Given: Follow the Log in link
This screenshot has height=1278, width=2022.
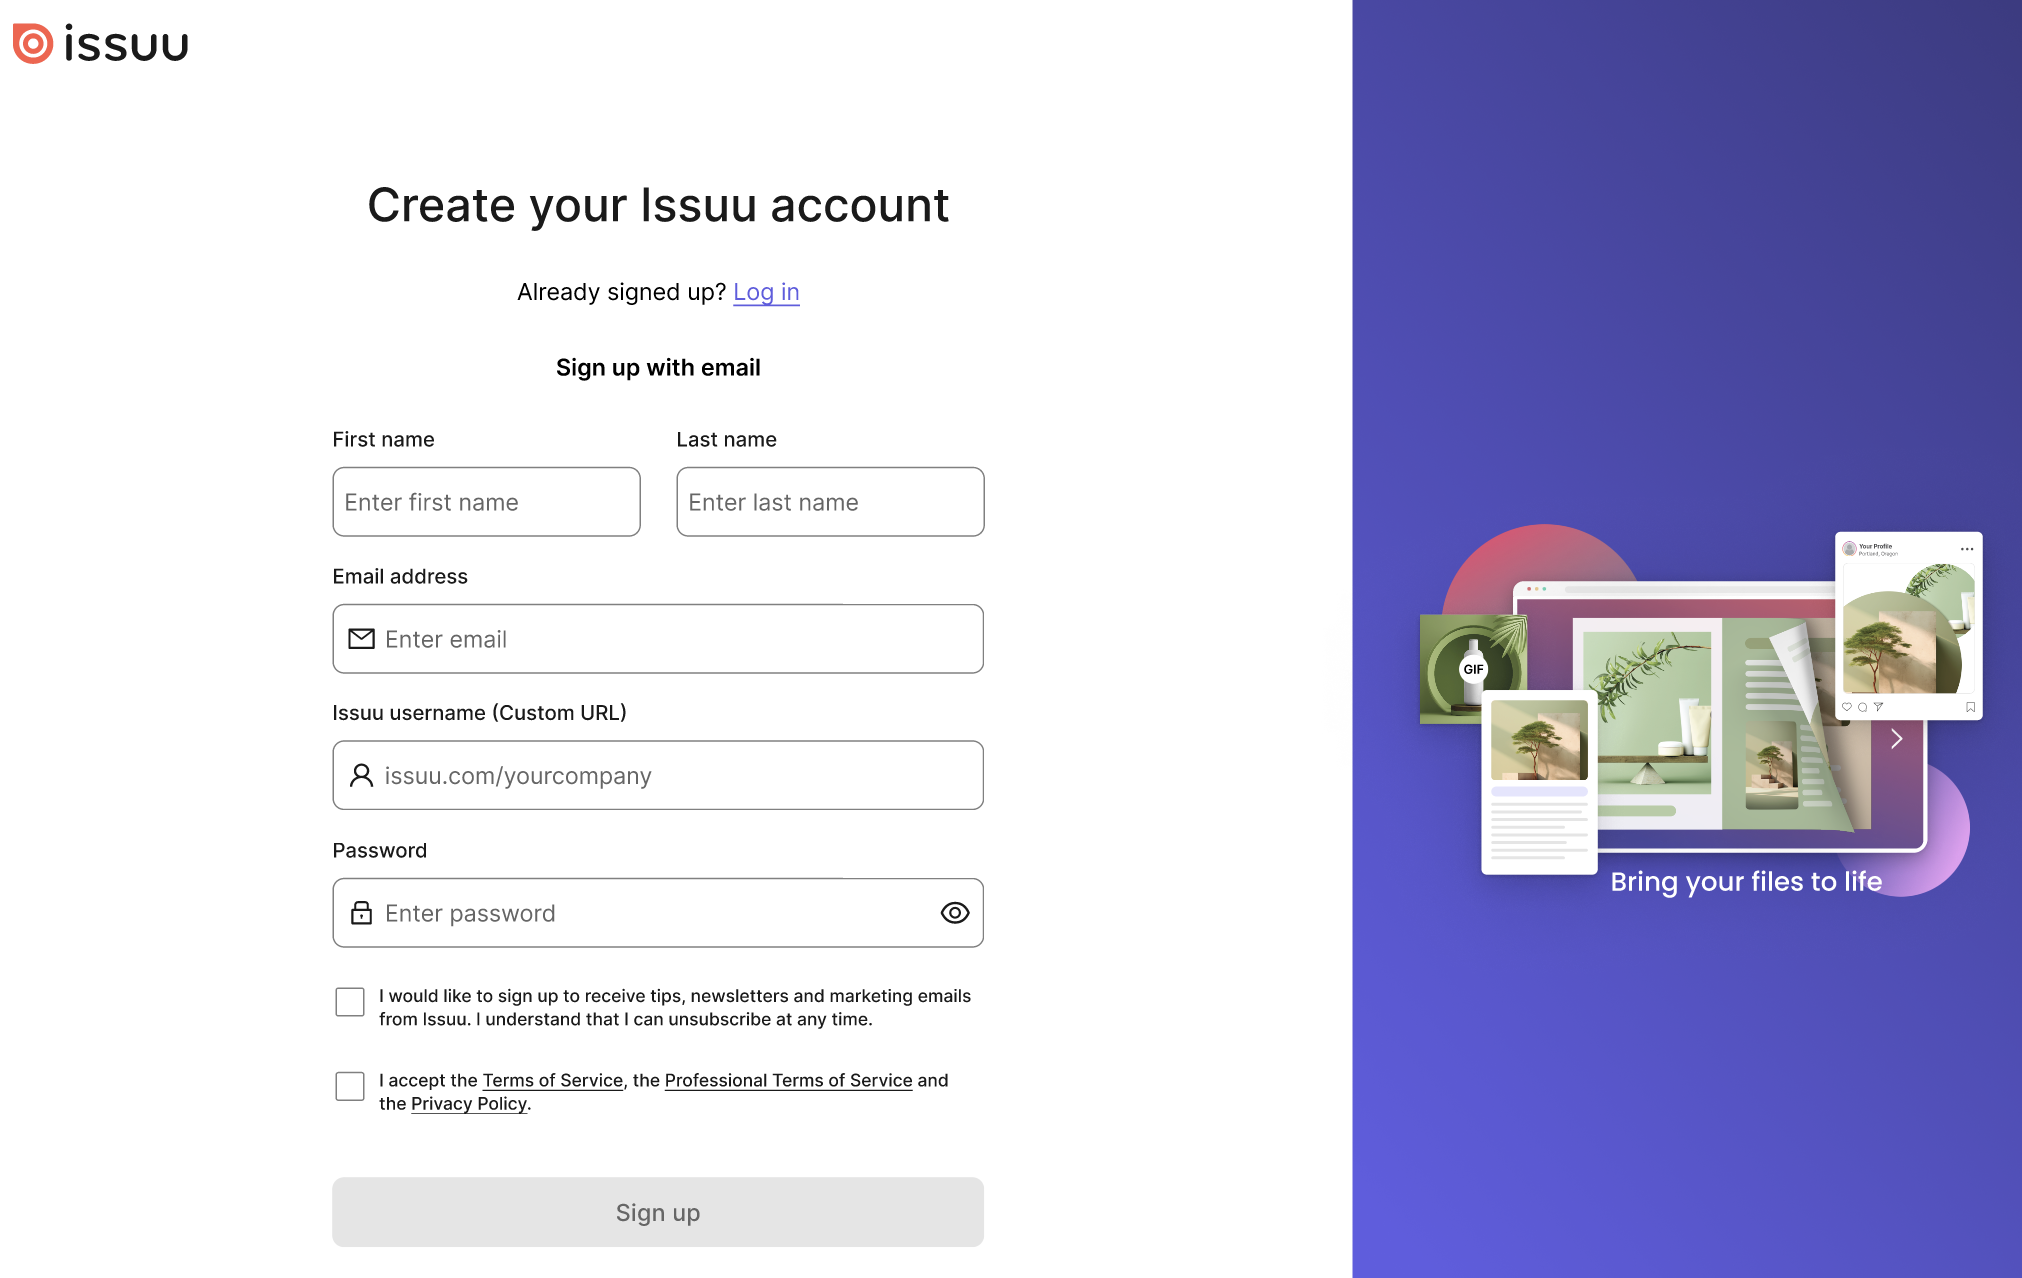Looking at the screenshot, I should 766,292.
